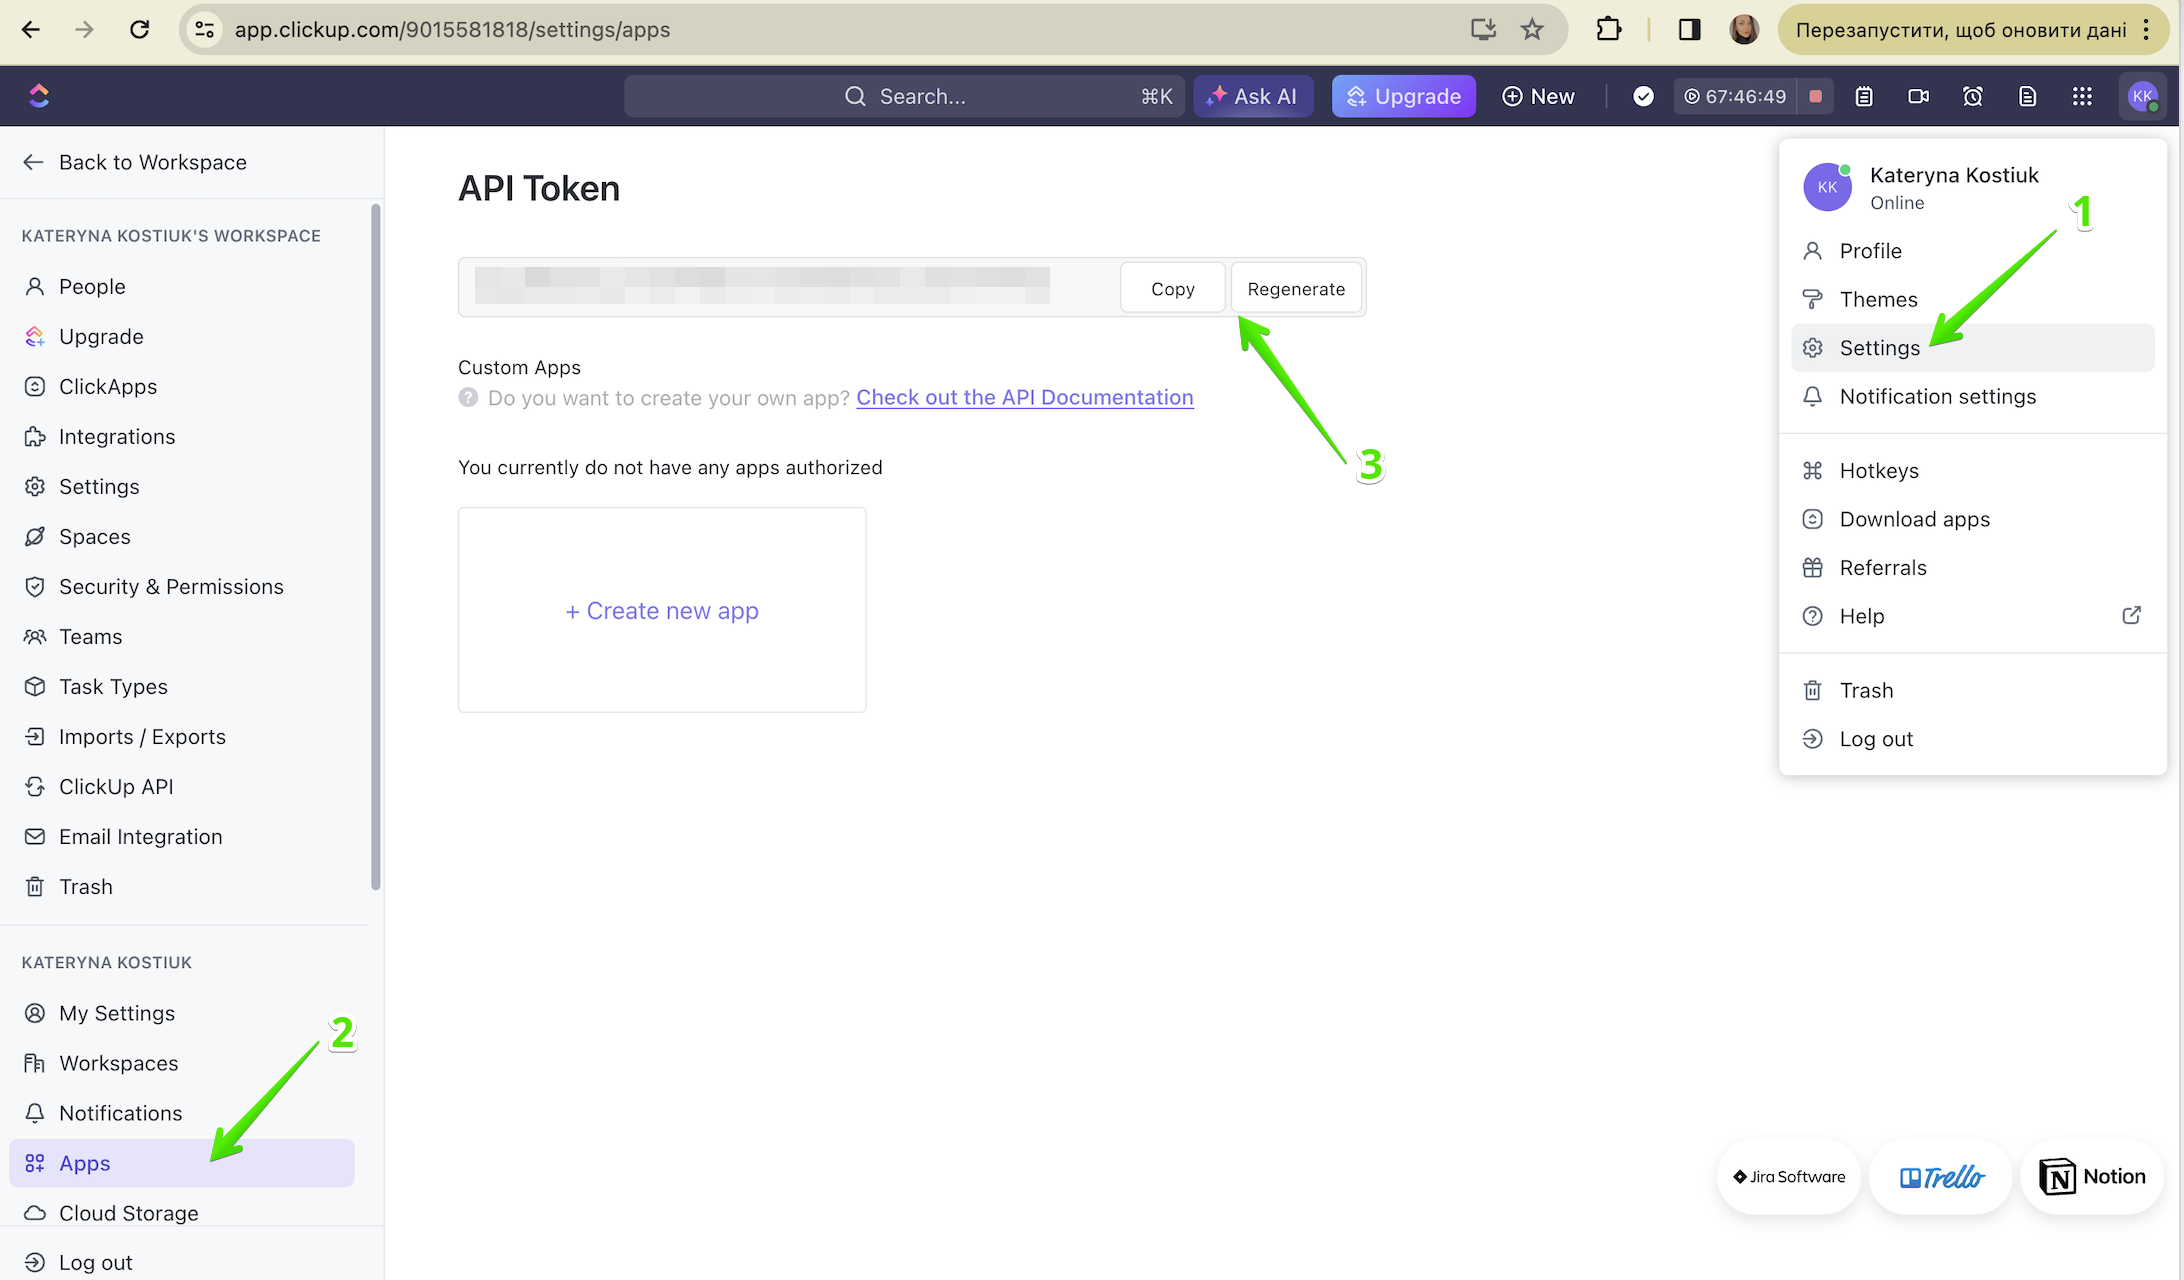Open Jira Software import chip
Viewport: 2184px width, 1280px height.
(1789, 1177)
